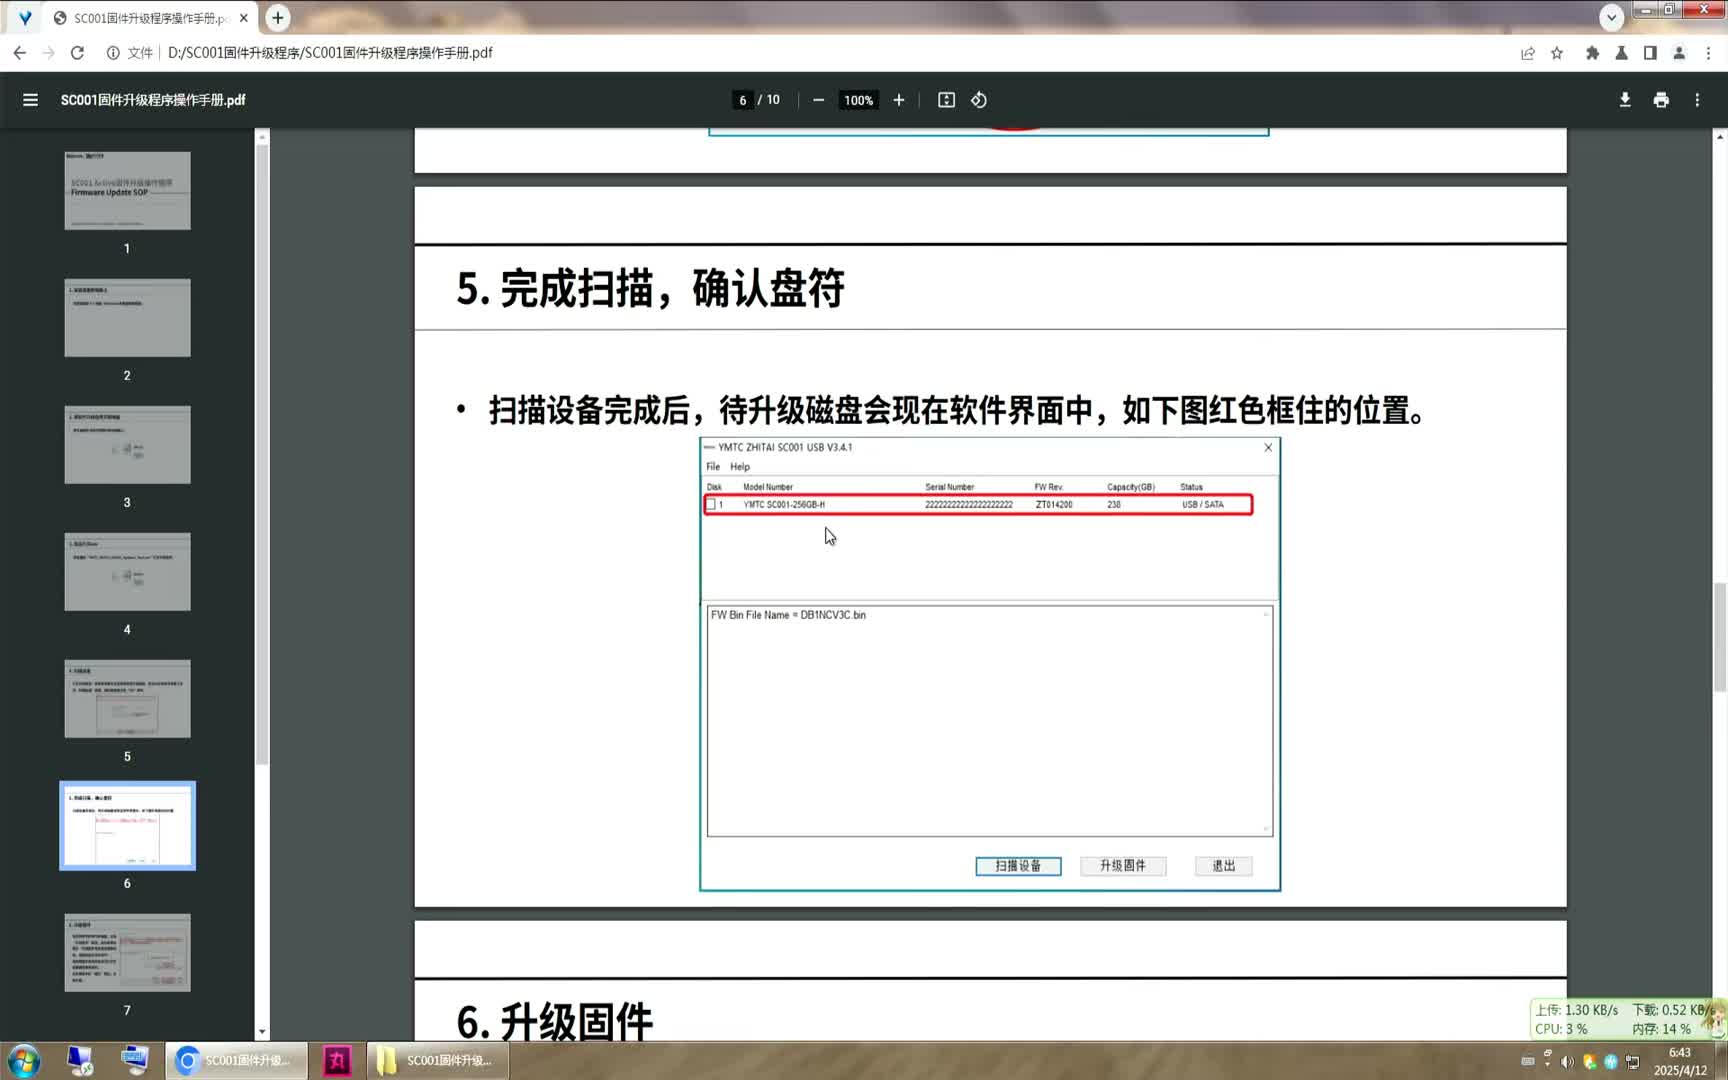Open the browser extensions puzzle icon

[x=1593, y=53]
